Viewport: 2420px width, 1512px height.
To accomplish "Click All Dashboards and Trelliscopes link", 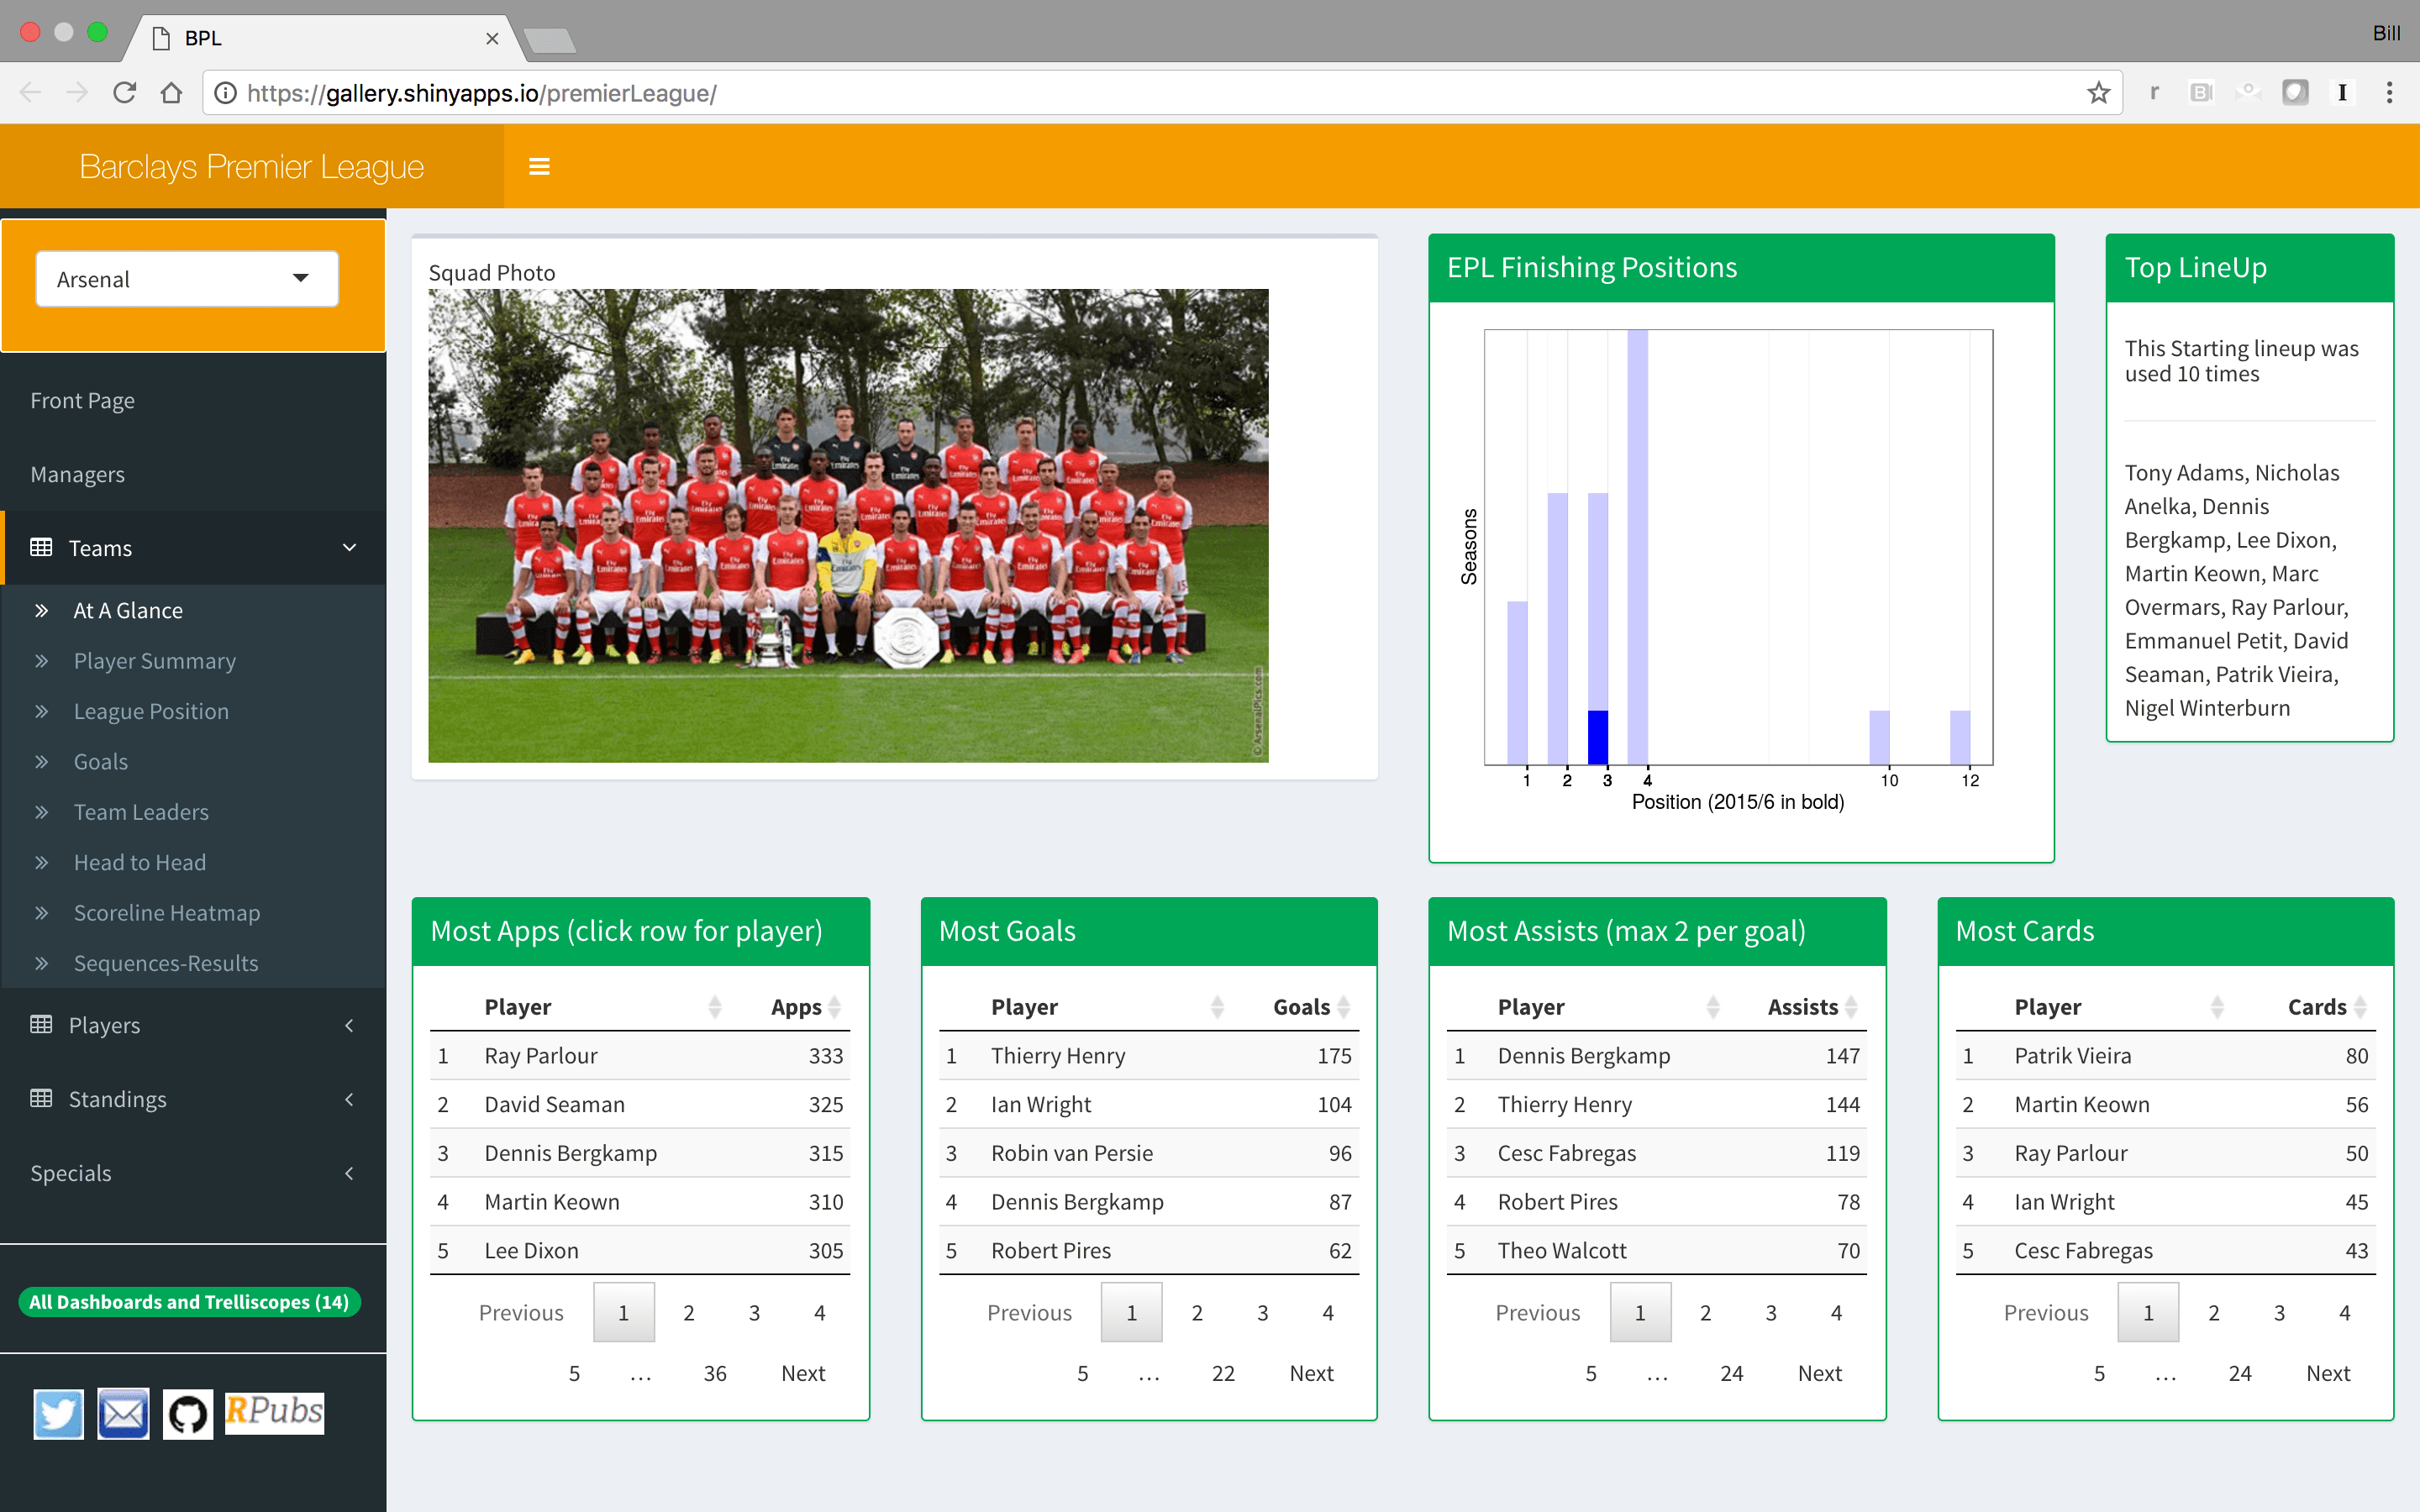I will (189, 1302).
